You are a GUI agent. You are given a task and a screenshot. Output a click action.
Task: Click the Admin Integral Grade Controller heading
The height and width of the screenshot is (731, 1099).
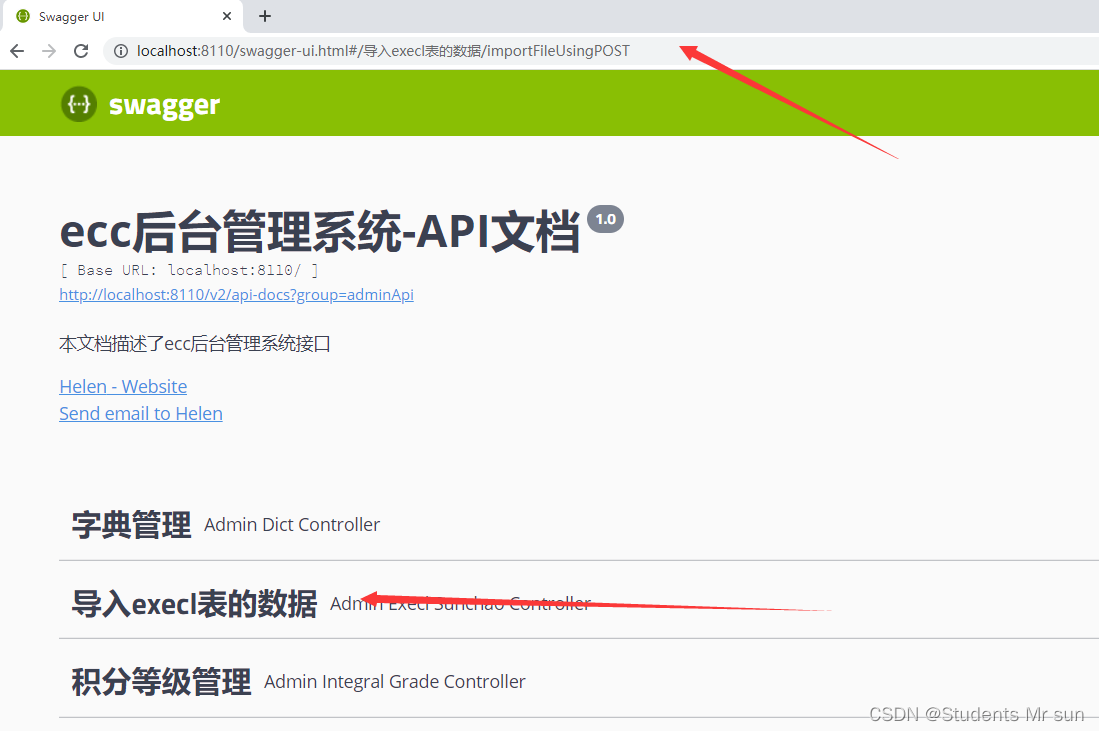(x=394, y=681)
